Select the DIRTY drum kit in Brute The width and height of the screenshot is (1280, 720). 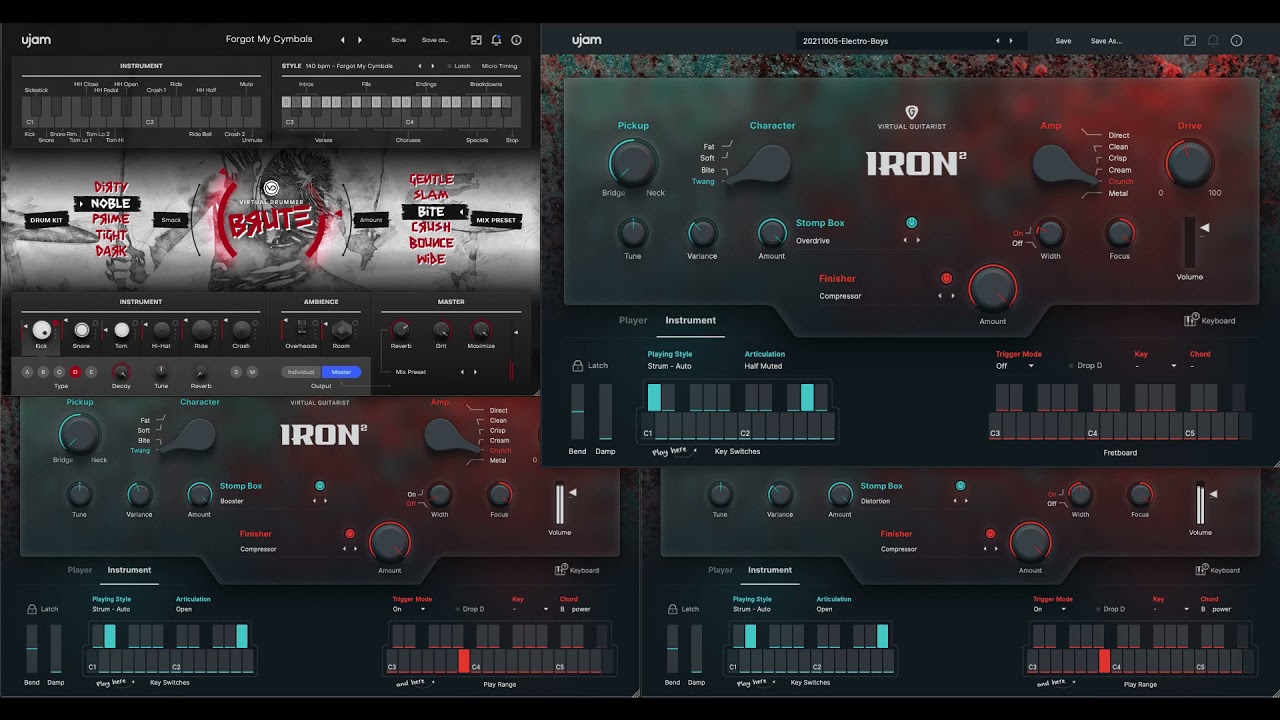tap(111, 188)
